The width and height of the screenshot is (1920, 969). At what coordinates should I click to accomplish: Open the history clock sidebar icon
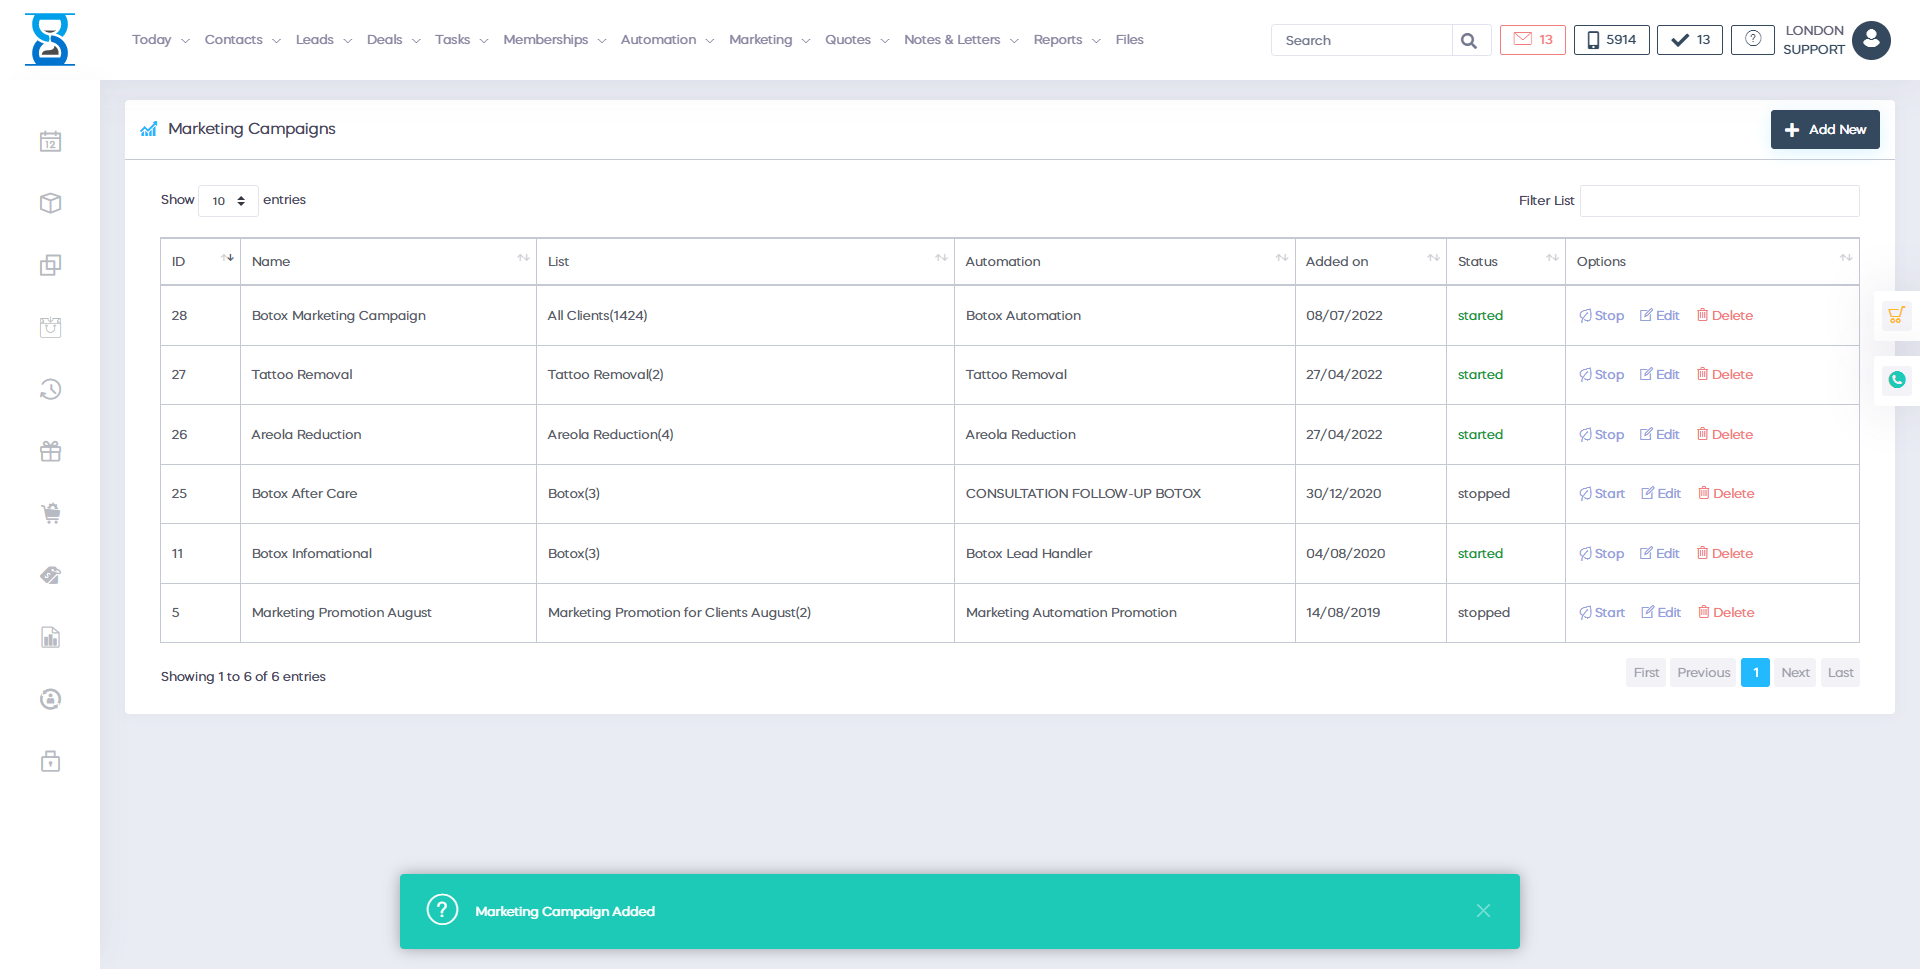pyautogui.click(x=51, y=390)
